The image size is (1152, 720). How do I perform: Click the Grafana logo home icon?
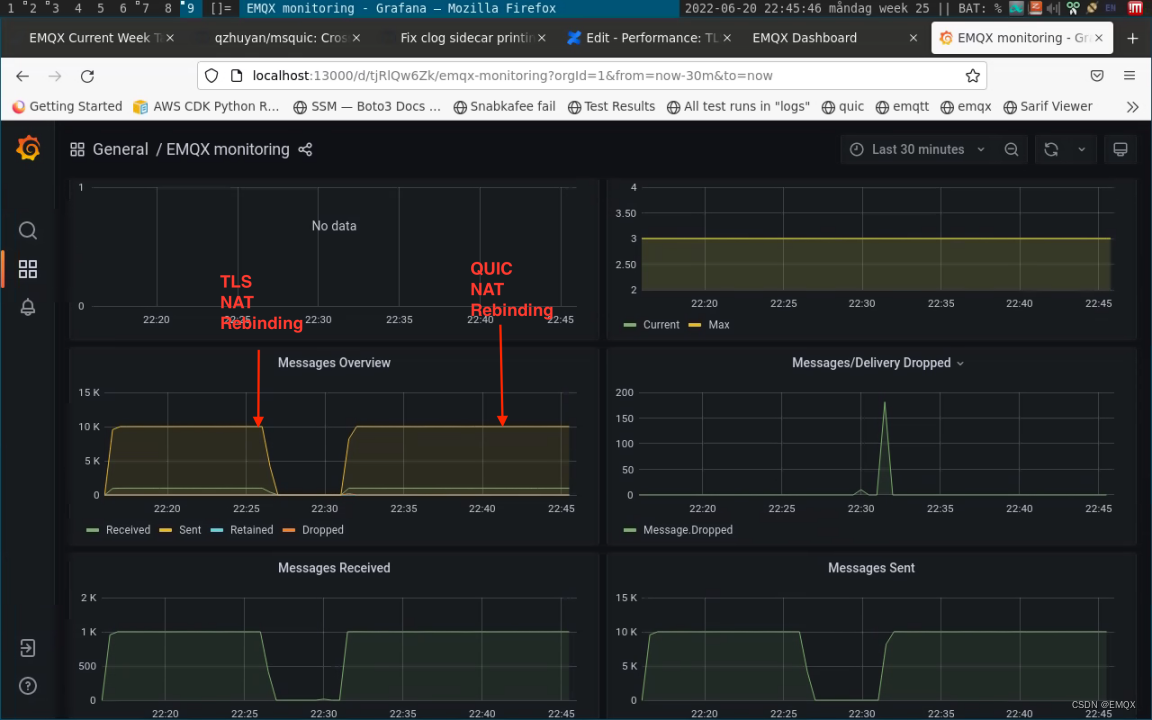pyautogui.click(x=28, y=149)
